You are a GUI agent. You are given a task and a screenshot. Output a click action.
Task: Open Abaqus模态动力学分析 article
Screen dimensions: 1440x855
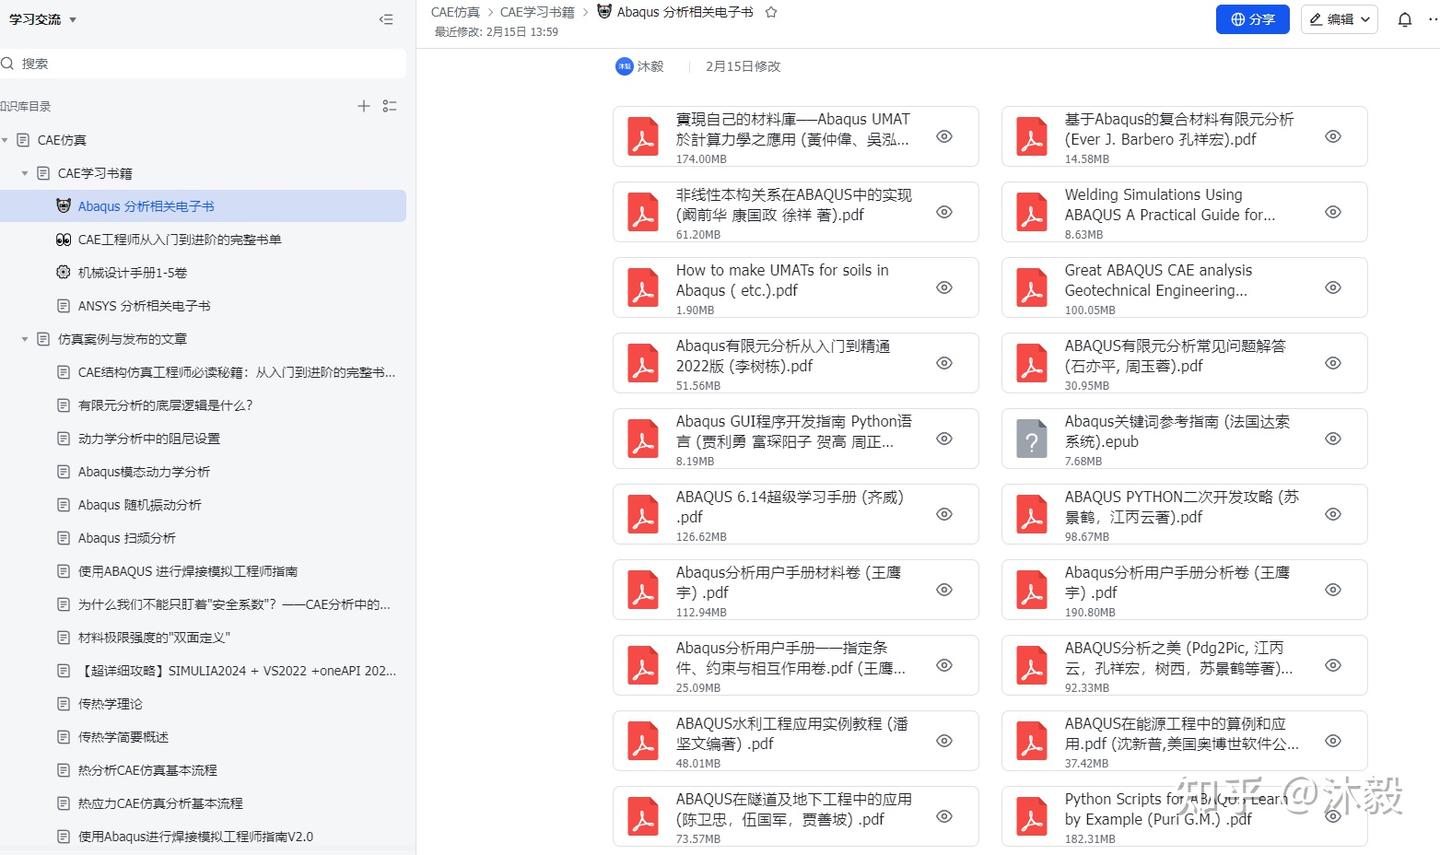pyautogui.click(x=144, y=471)
